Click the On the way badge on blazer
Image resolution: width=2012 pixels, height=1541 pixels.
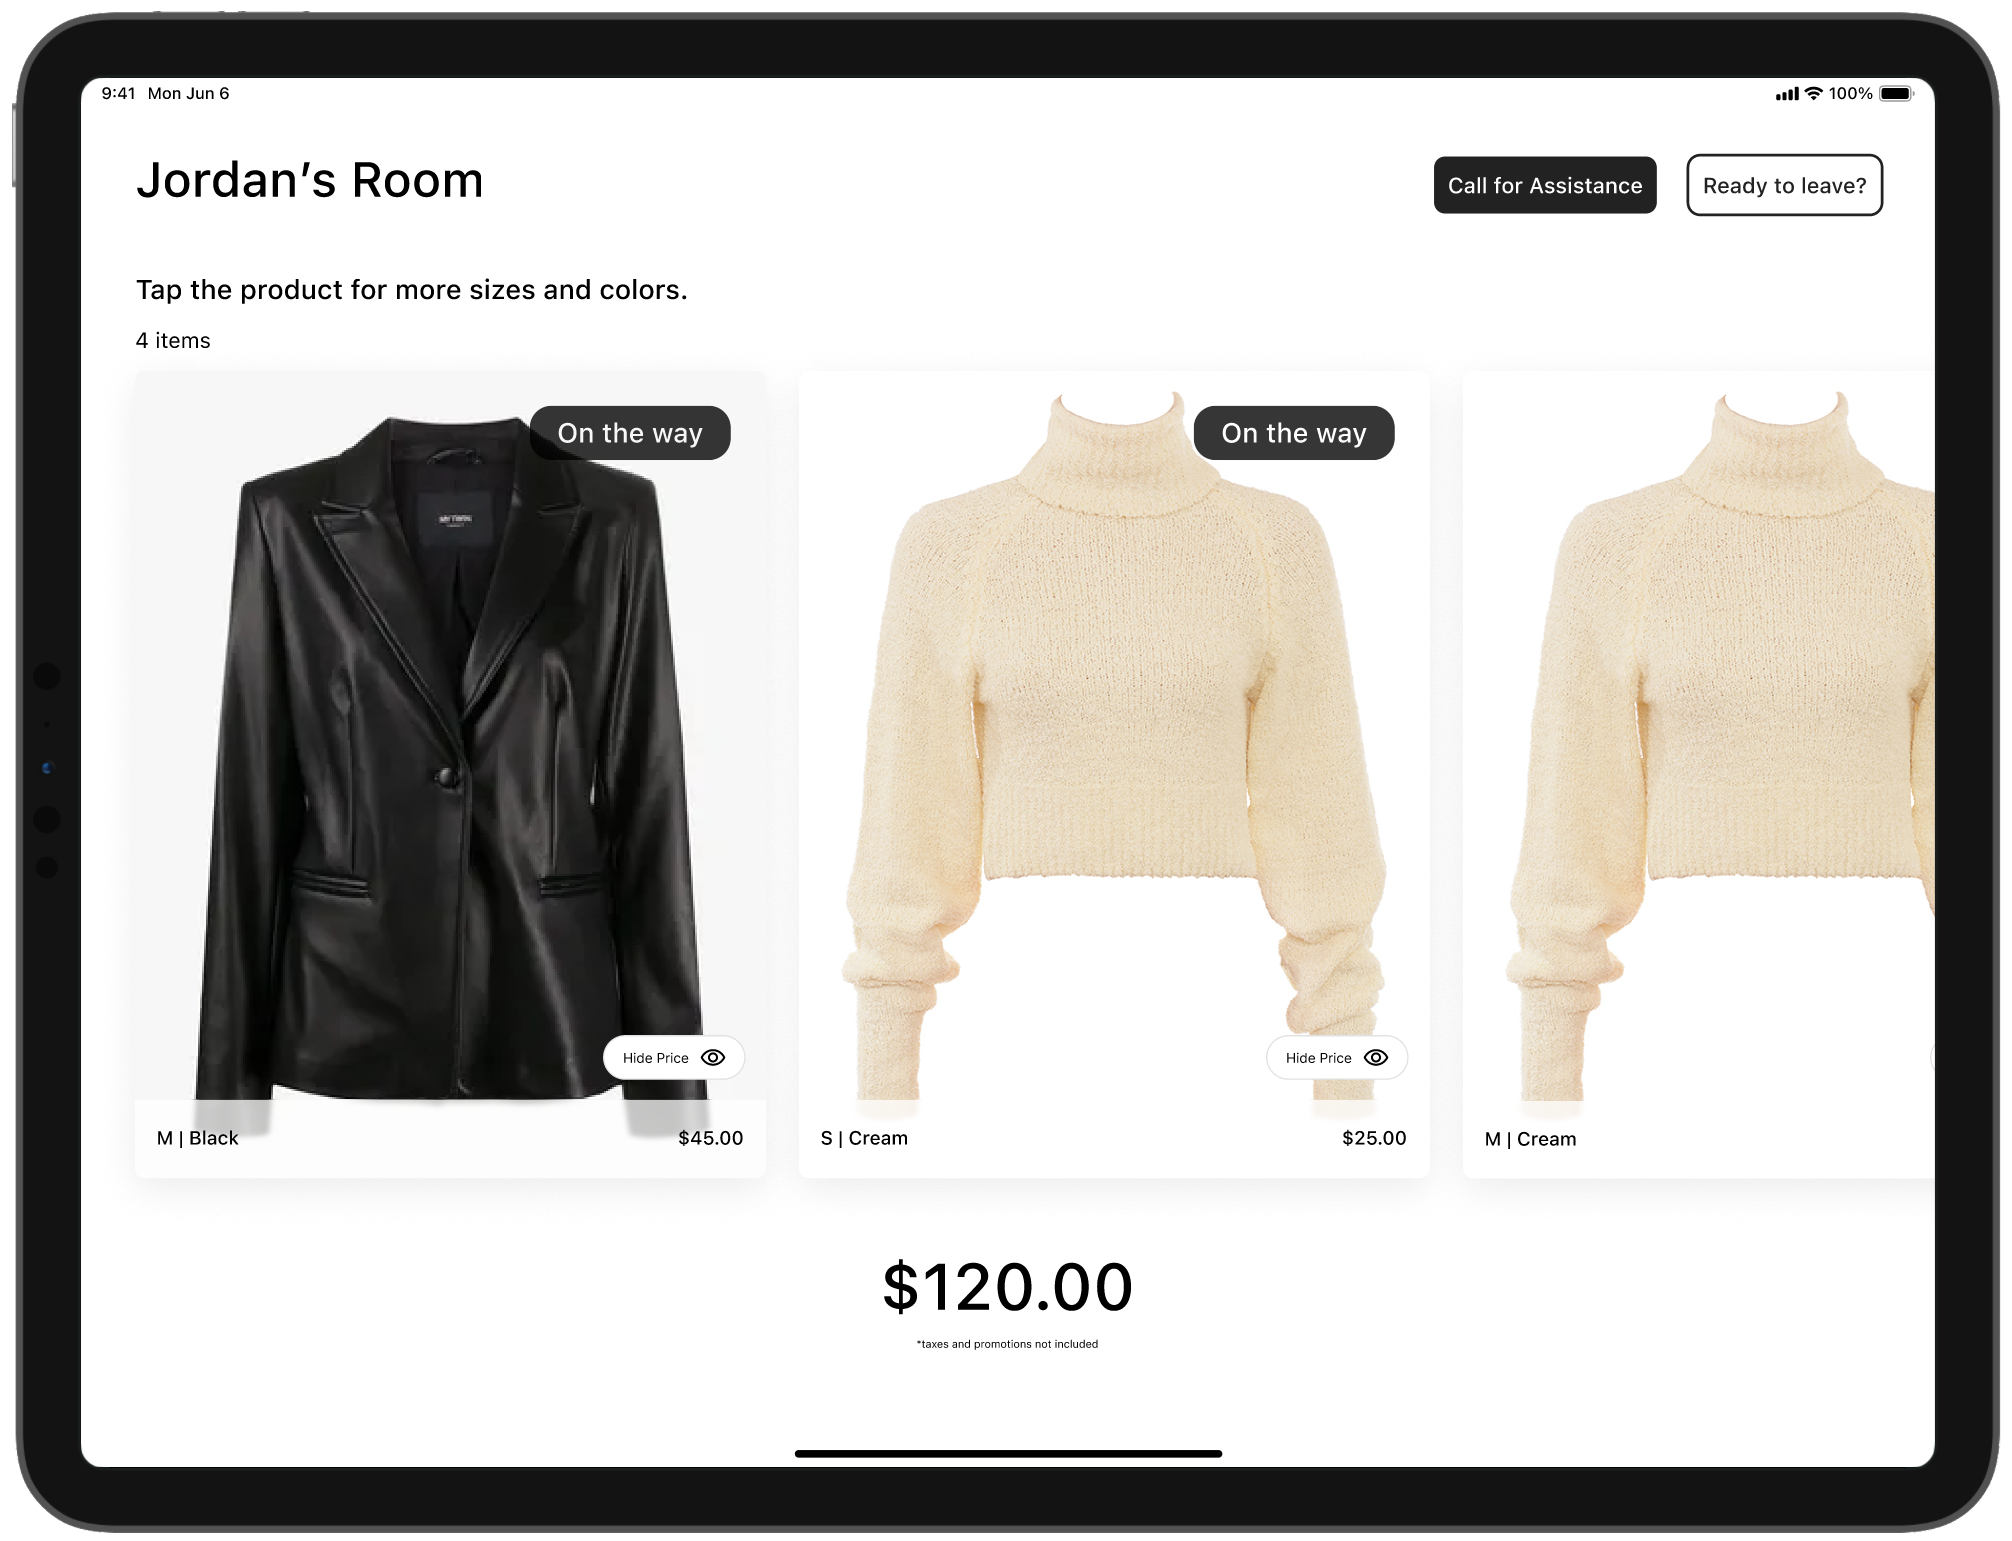click(x=630, y=433)
